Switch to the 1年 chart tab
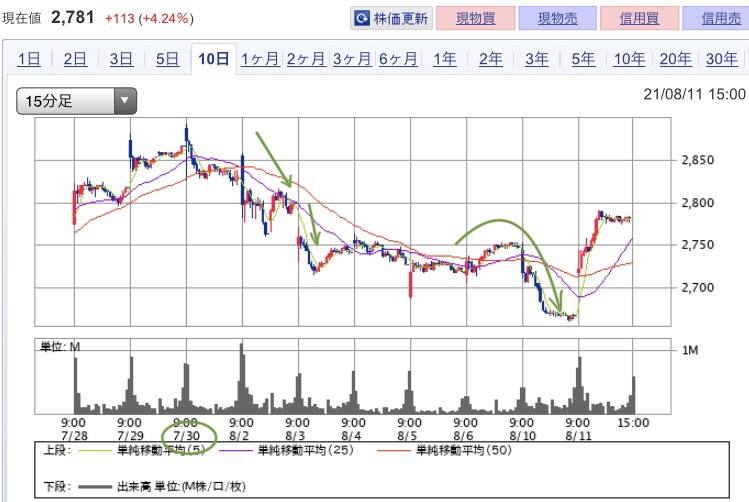 pos(444,59)
